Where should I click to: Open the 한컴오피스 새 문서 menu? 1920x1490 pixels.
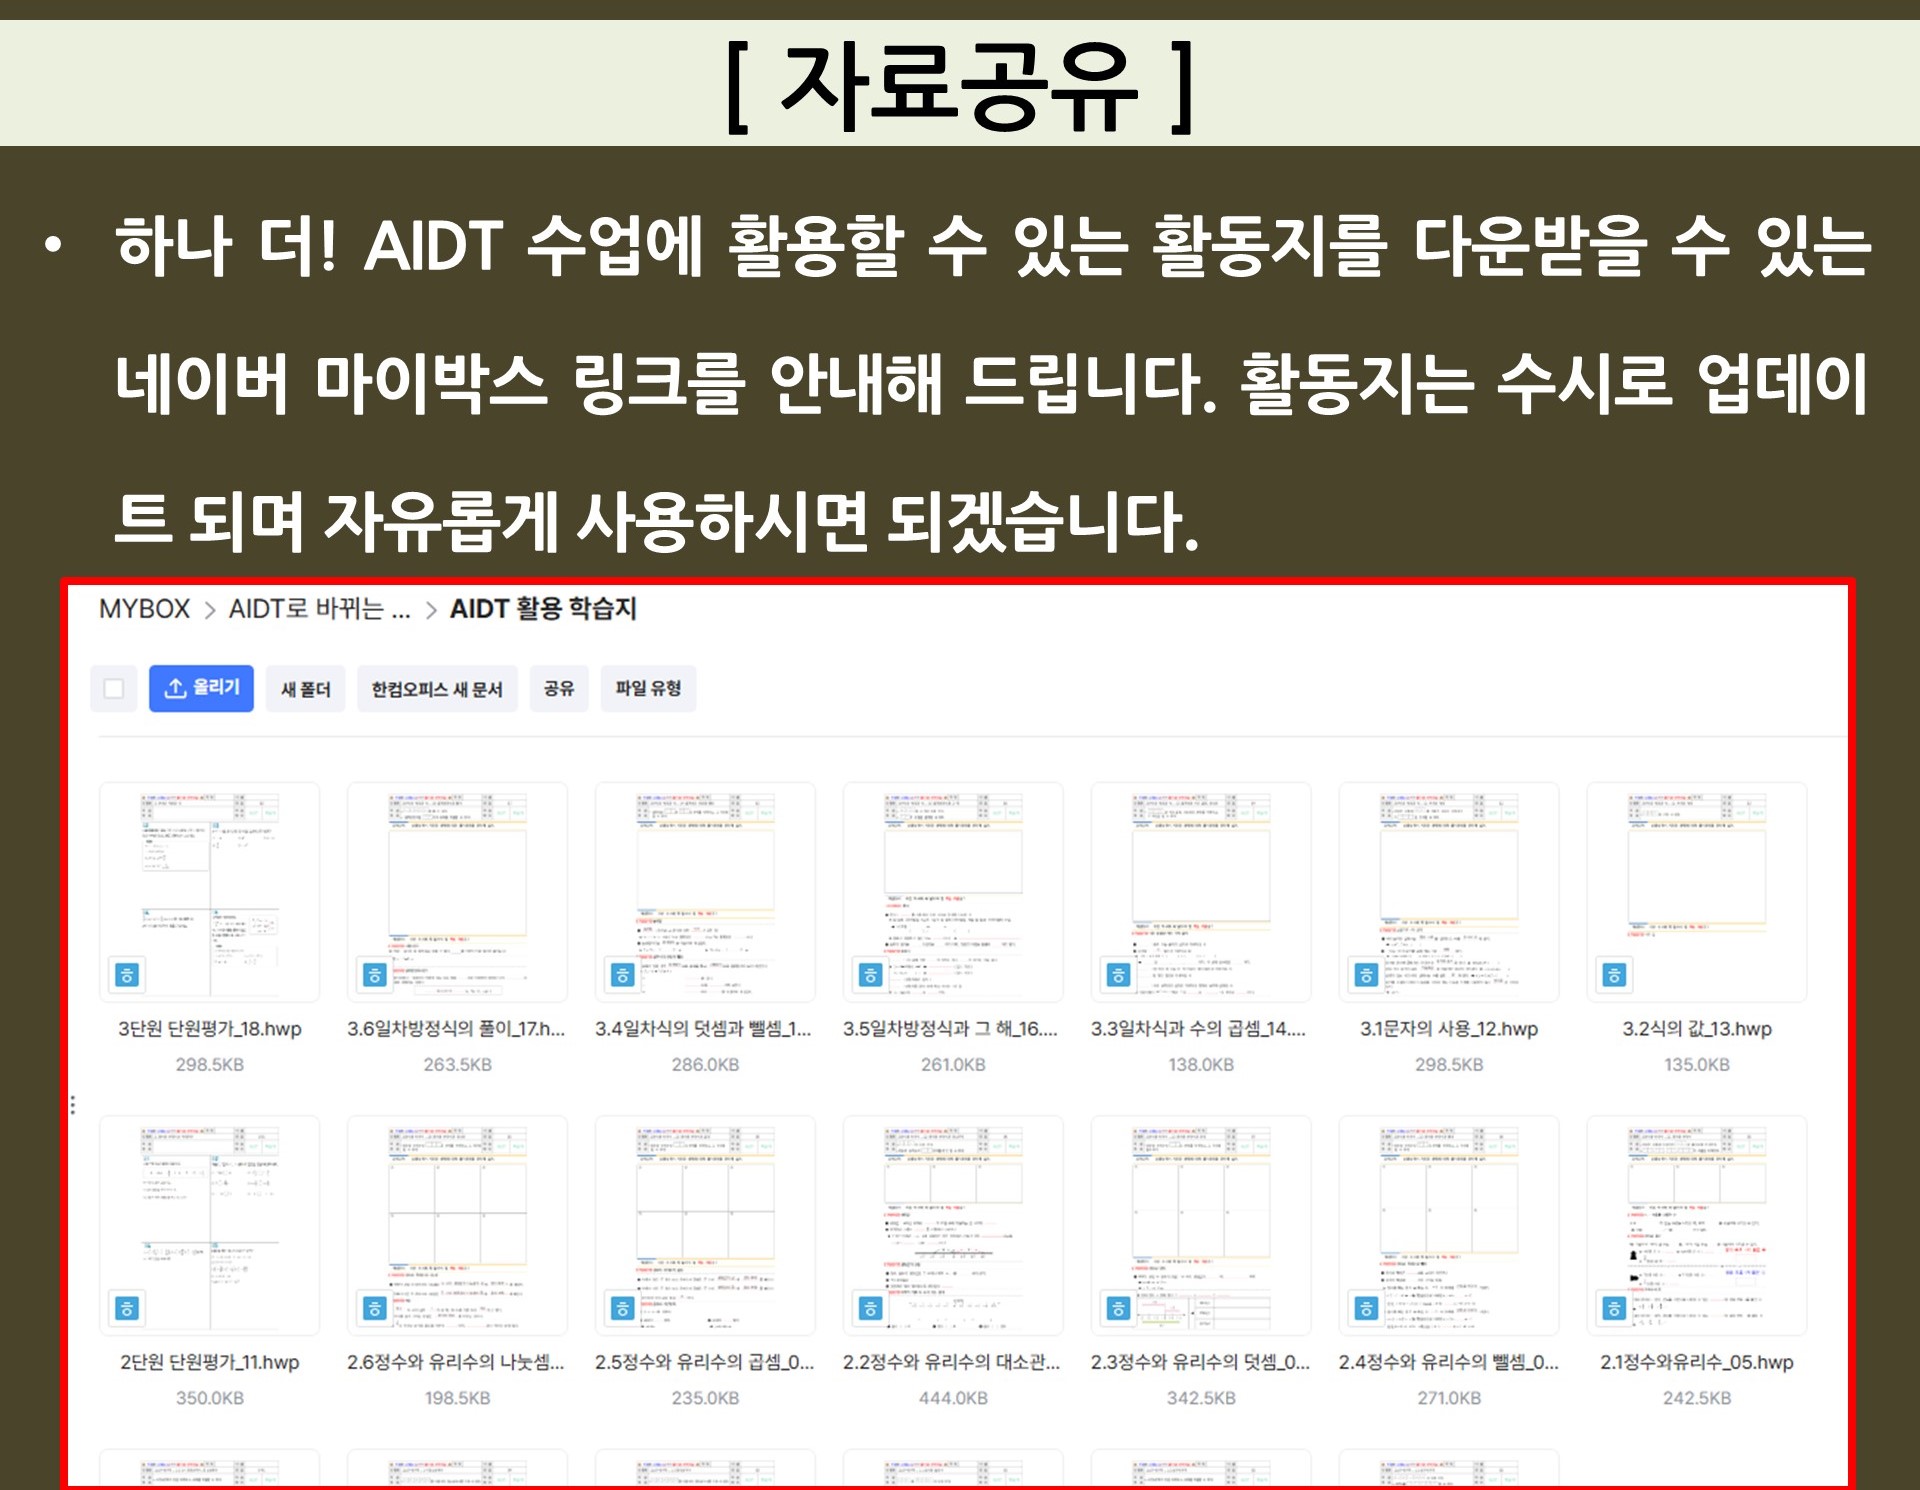(x=437, y=688)
